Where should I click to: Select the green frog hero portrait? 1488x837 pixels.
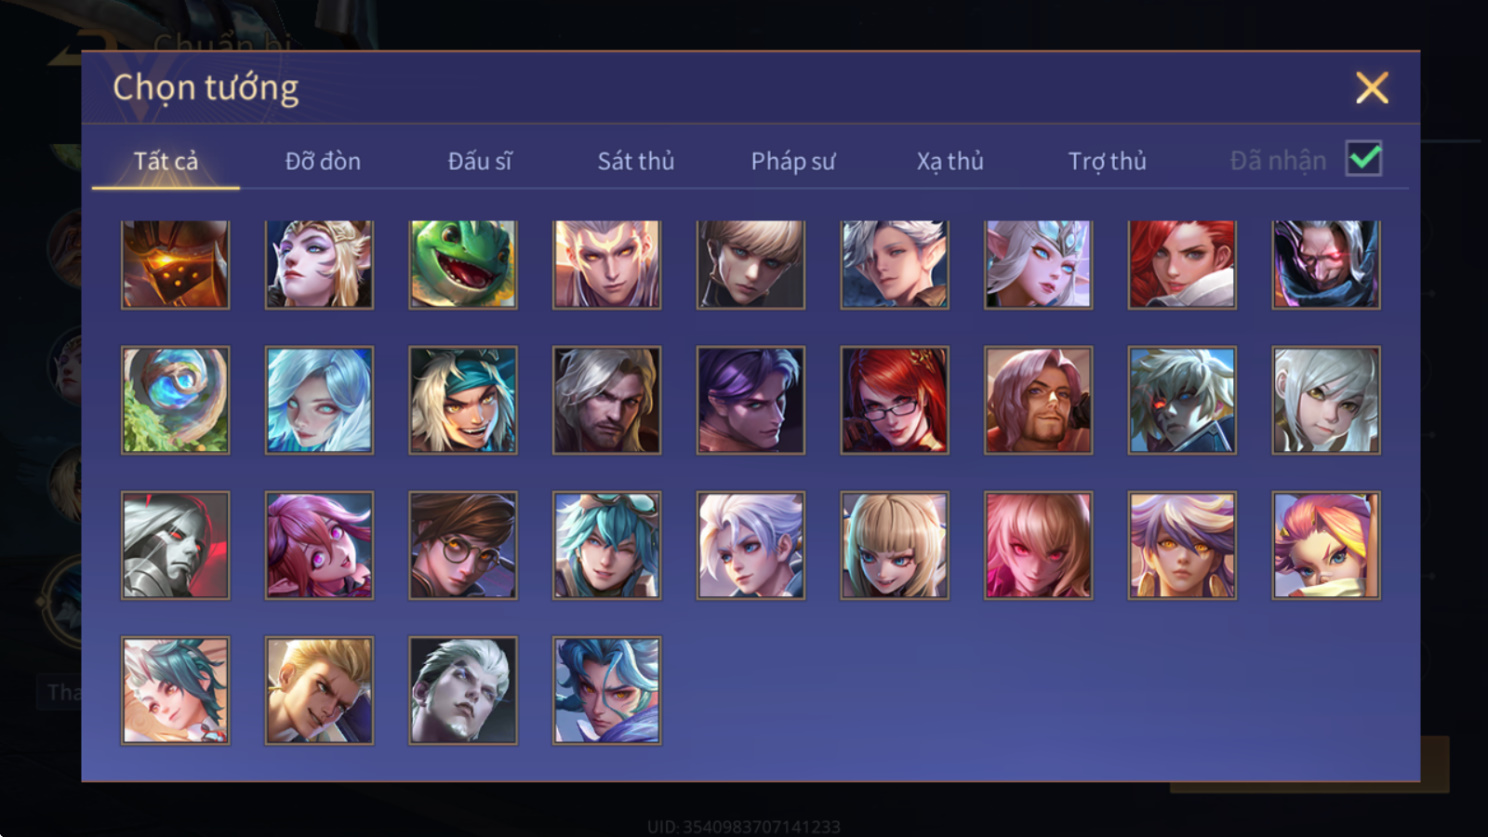coord(463,264)
